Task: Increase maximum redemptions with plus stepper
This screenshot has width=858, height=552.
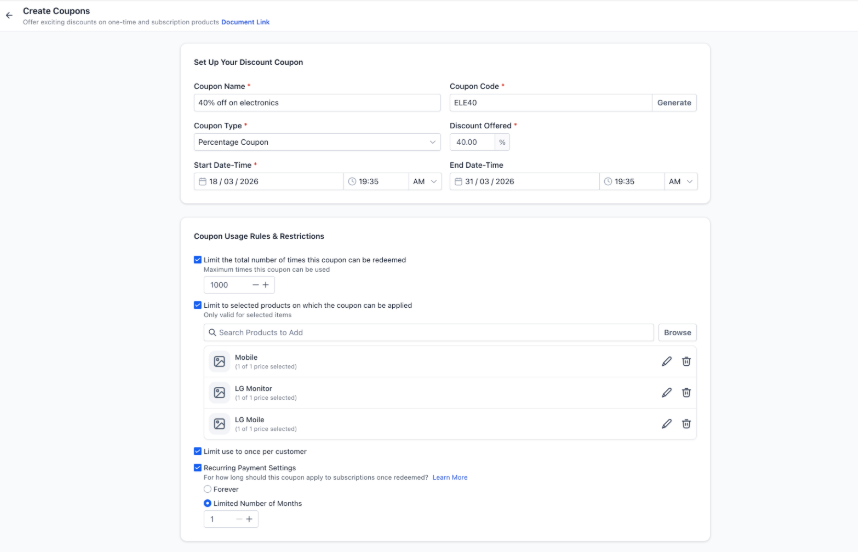Action: point(266,285)
